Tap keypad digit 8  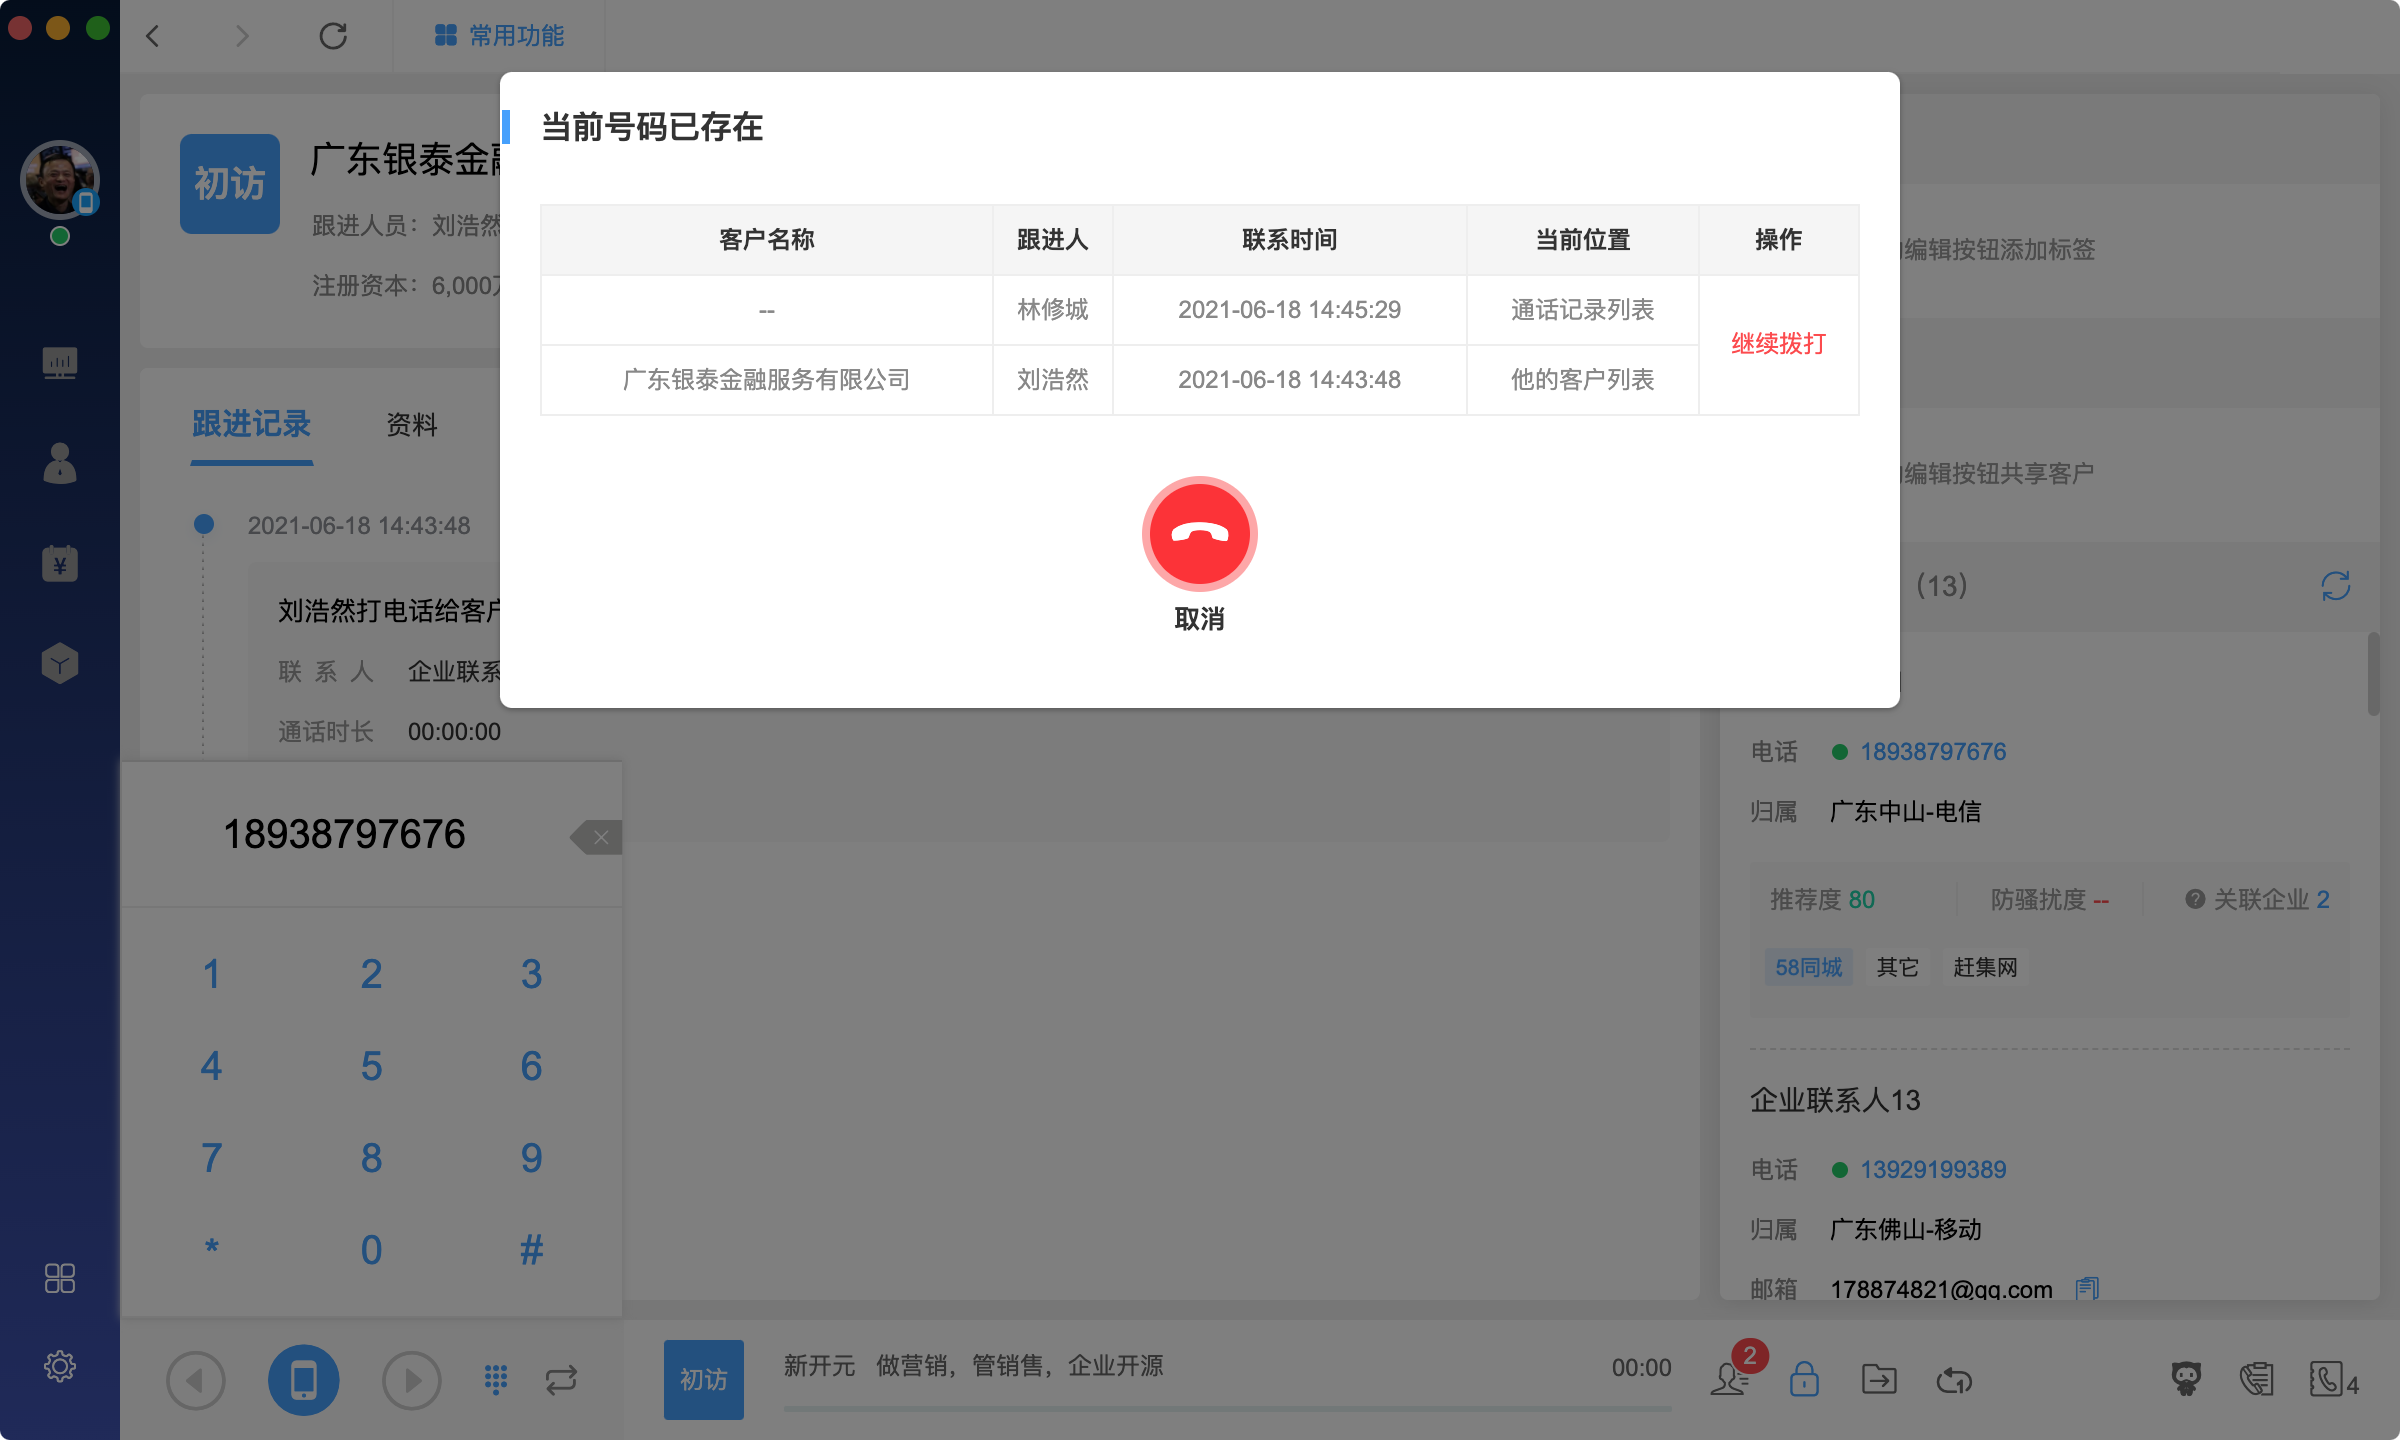pos(371,1158)
